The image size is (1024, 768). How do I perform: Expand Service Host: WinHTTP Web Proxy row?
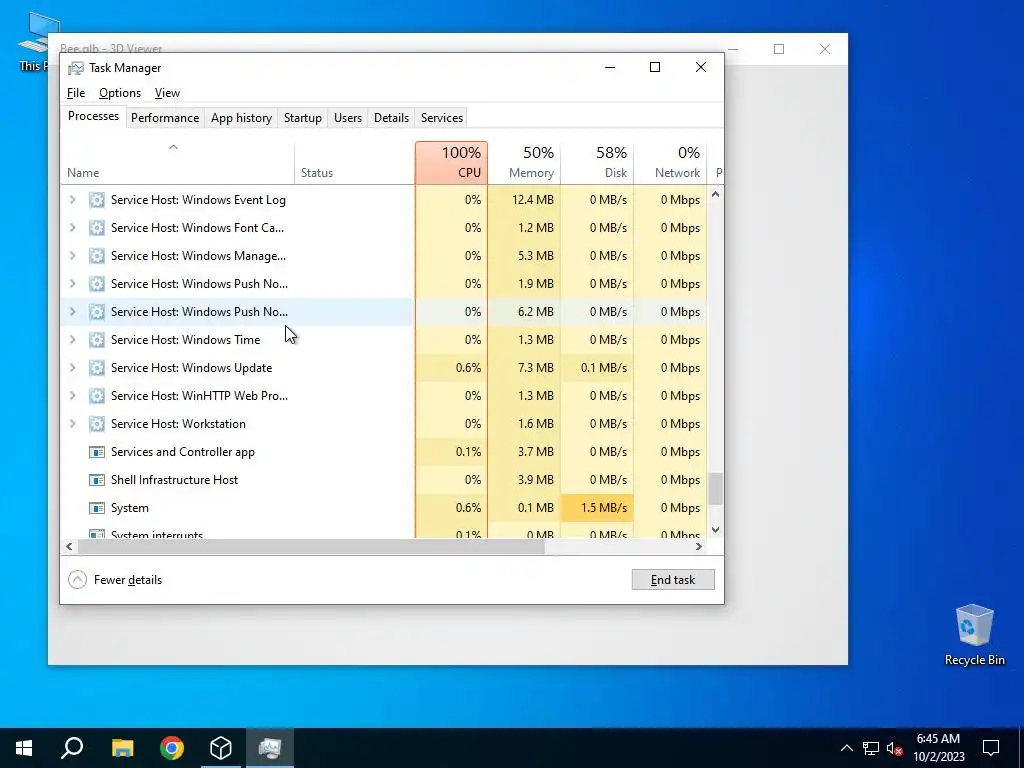(72, 396)
